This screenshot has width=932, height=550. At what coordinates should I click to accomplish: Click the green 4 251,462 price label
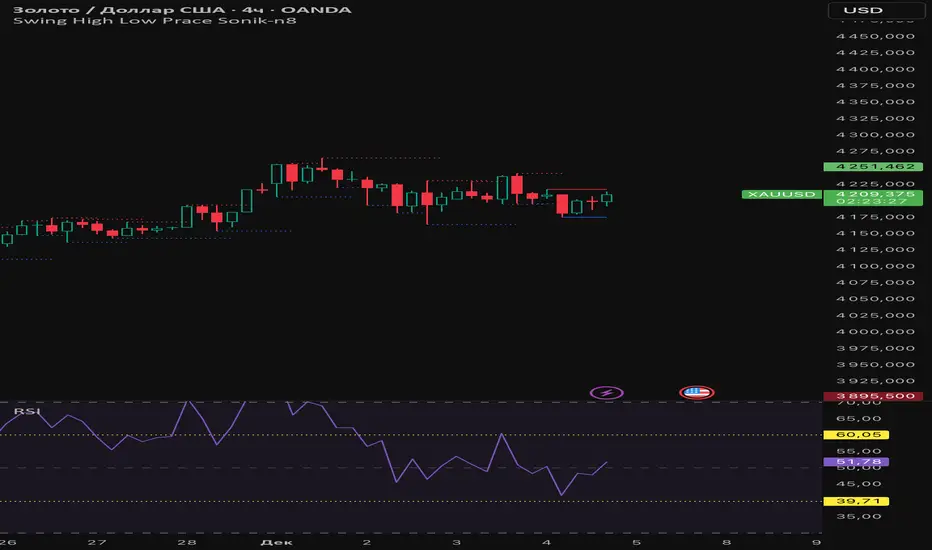[x=873, y=166]
